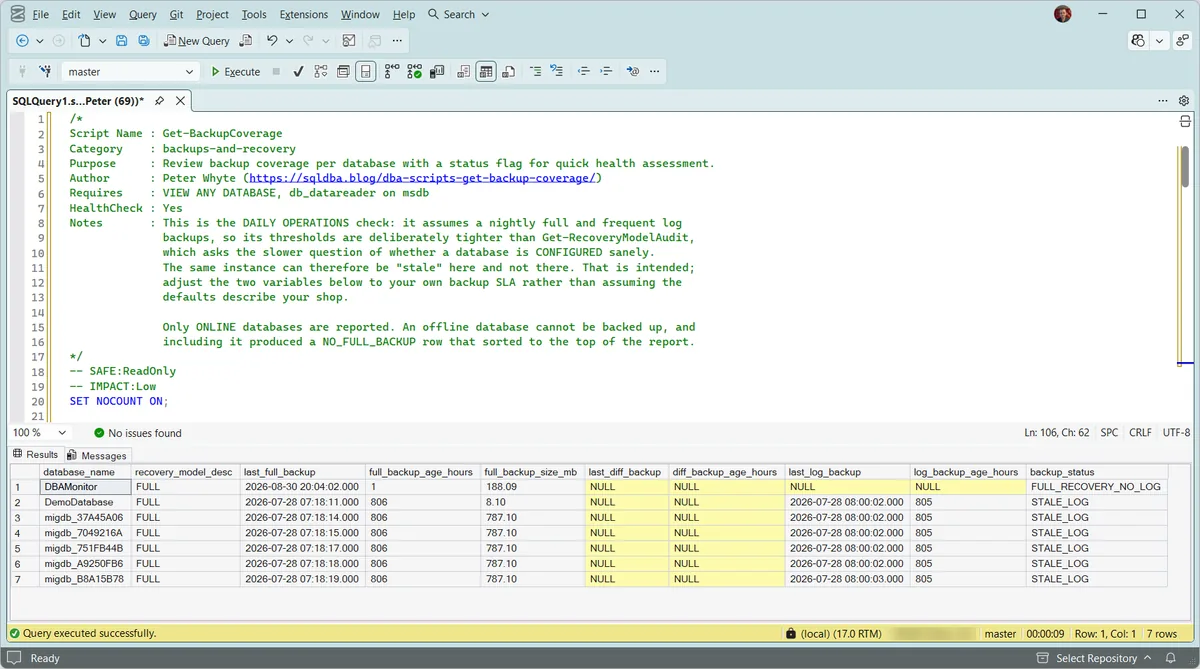1200x669 pixels.
Task: Toggle Include Client Statistics icon
Action: [x=437, y=72]
